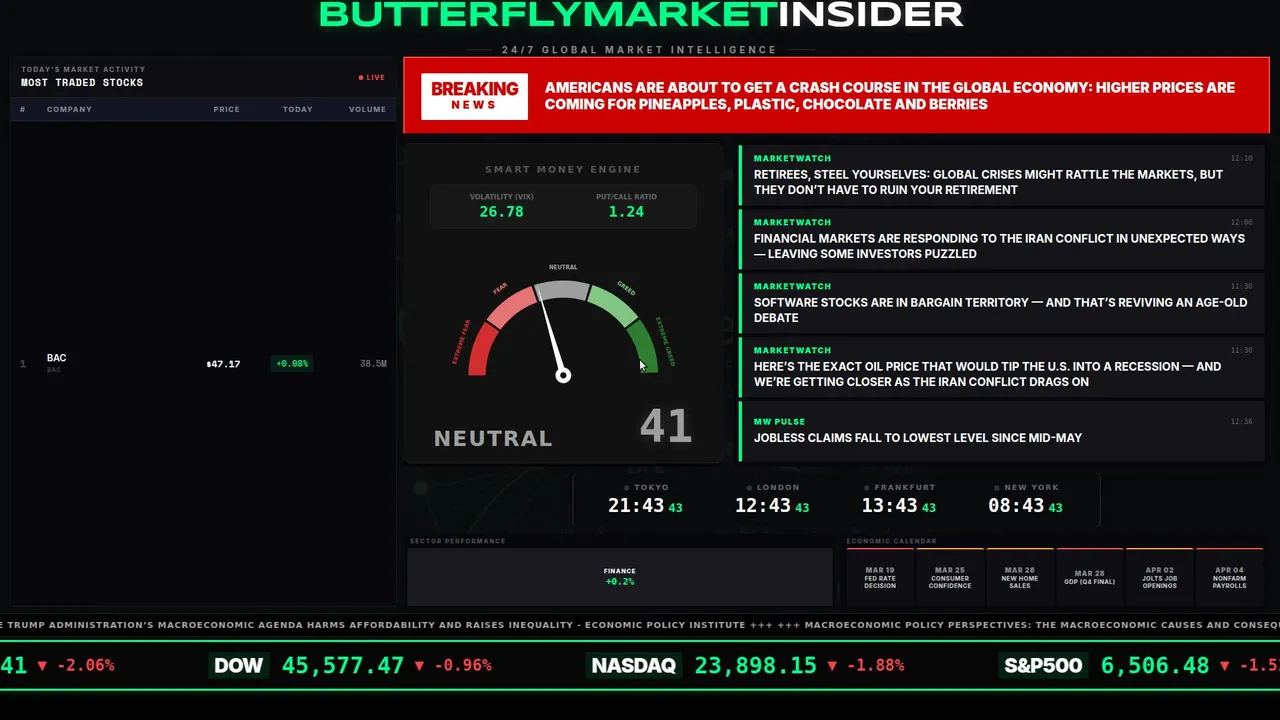Screen dimensions: 1280x720
Task: Sort by the COMPANY column header
Action: point(69,109)
